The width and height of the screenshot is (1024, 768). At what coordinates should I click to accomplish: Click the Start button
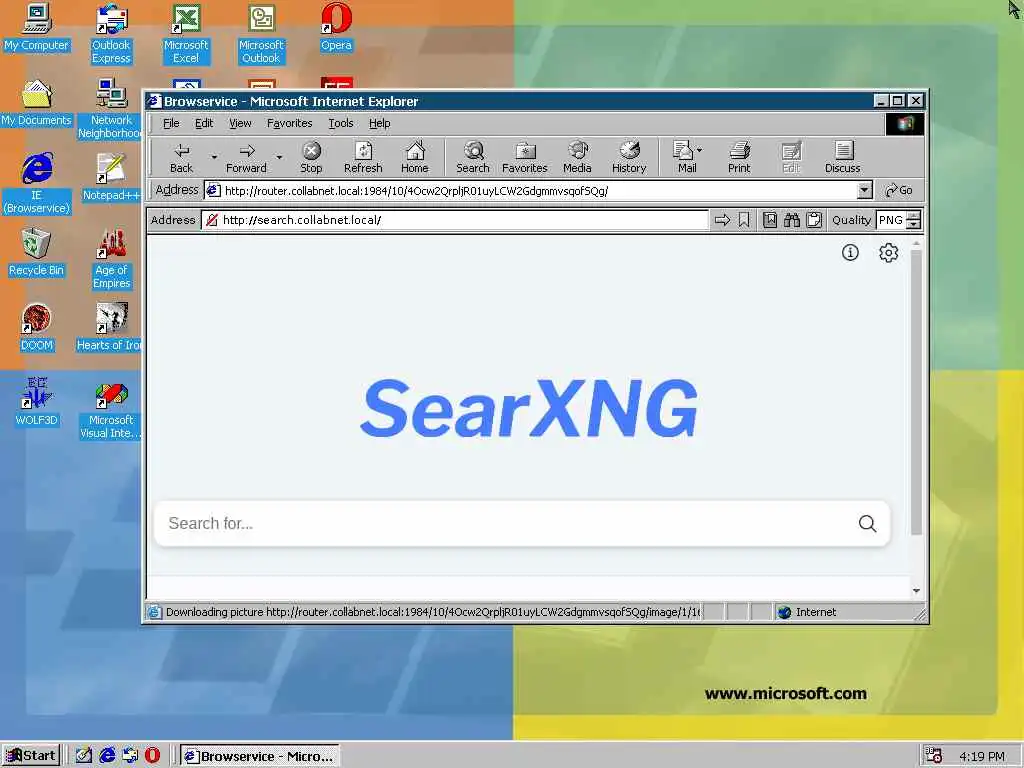[x=31, y=756]
